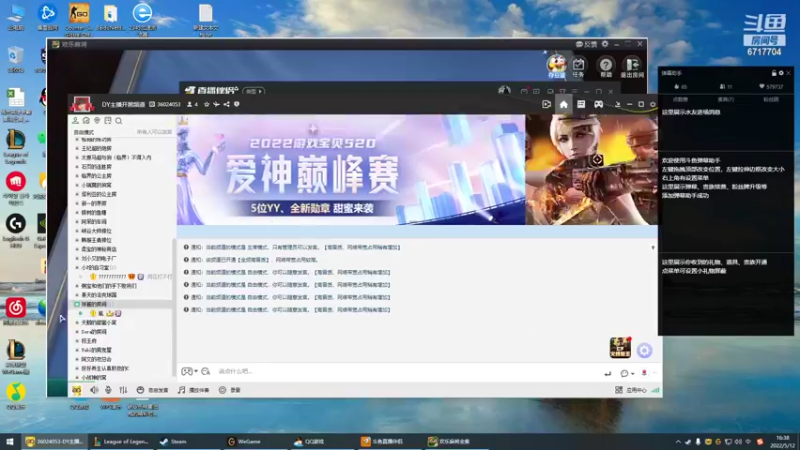Click 反馈 feedback in mahjong window title bar
The width and height of the screenshot is (800, 450).
coord(586,44)
